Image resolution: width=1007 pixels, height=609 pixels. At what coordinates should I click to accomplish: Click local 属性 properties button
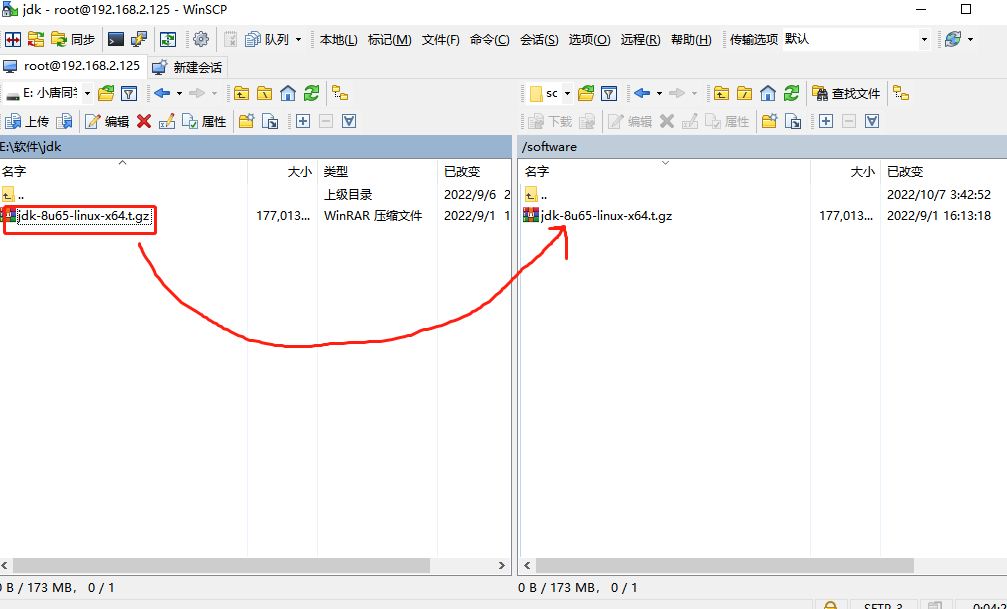click(x=204, y=121)
